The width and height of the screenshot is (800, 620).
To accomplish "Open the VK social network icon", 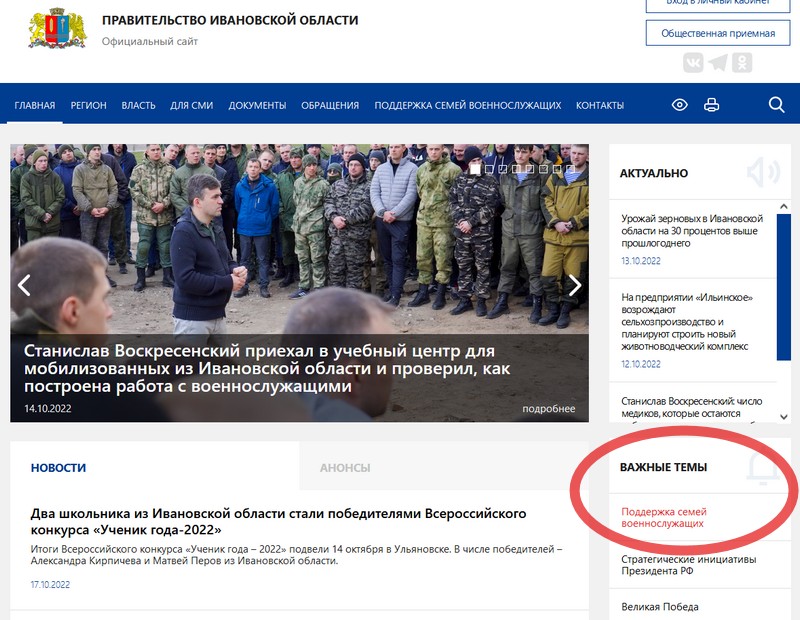I will click(x=693, y=63).
